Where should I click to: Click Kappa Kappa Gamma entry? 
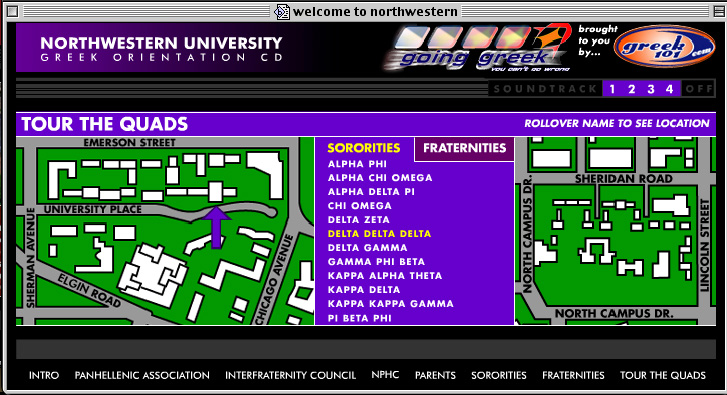(390, 304)
